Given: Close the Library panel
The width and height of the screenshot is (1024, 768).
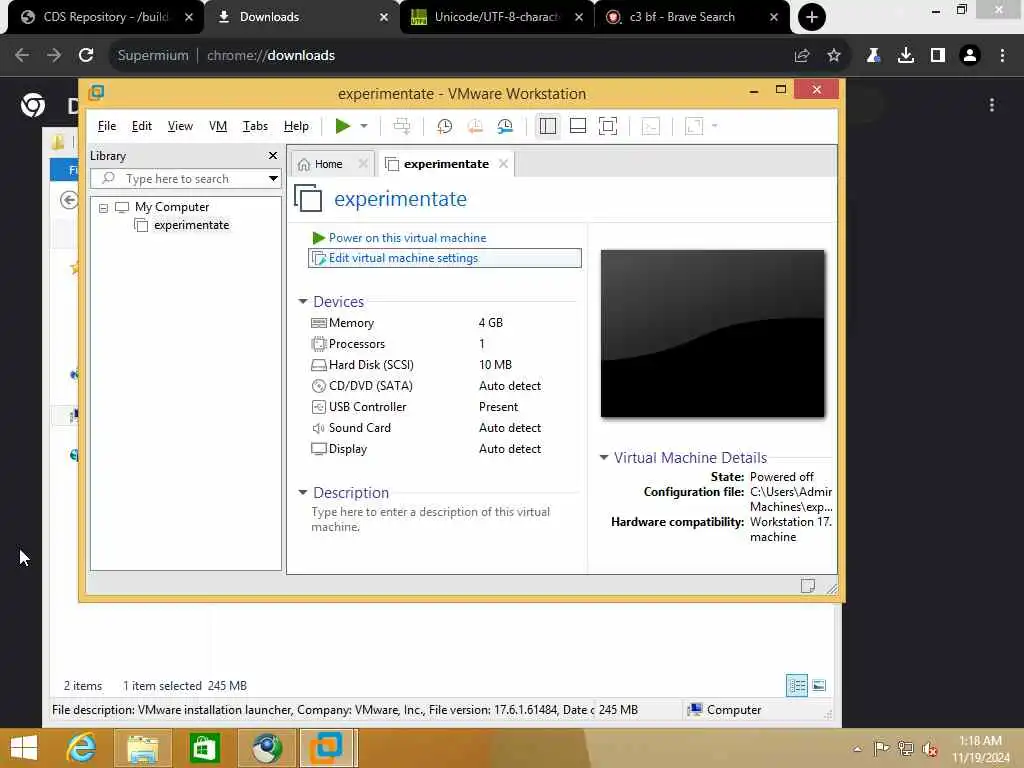Looking at the screenshot, I should [273, 155].
